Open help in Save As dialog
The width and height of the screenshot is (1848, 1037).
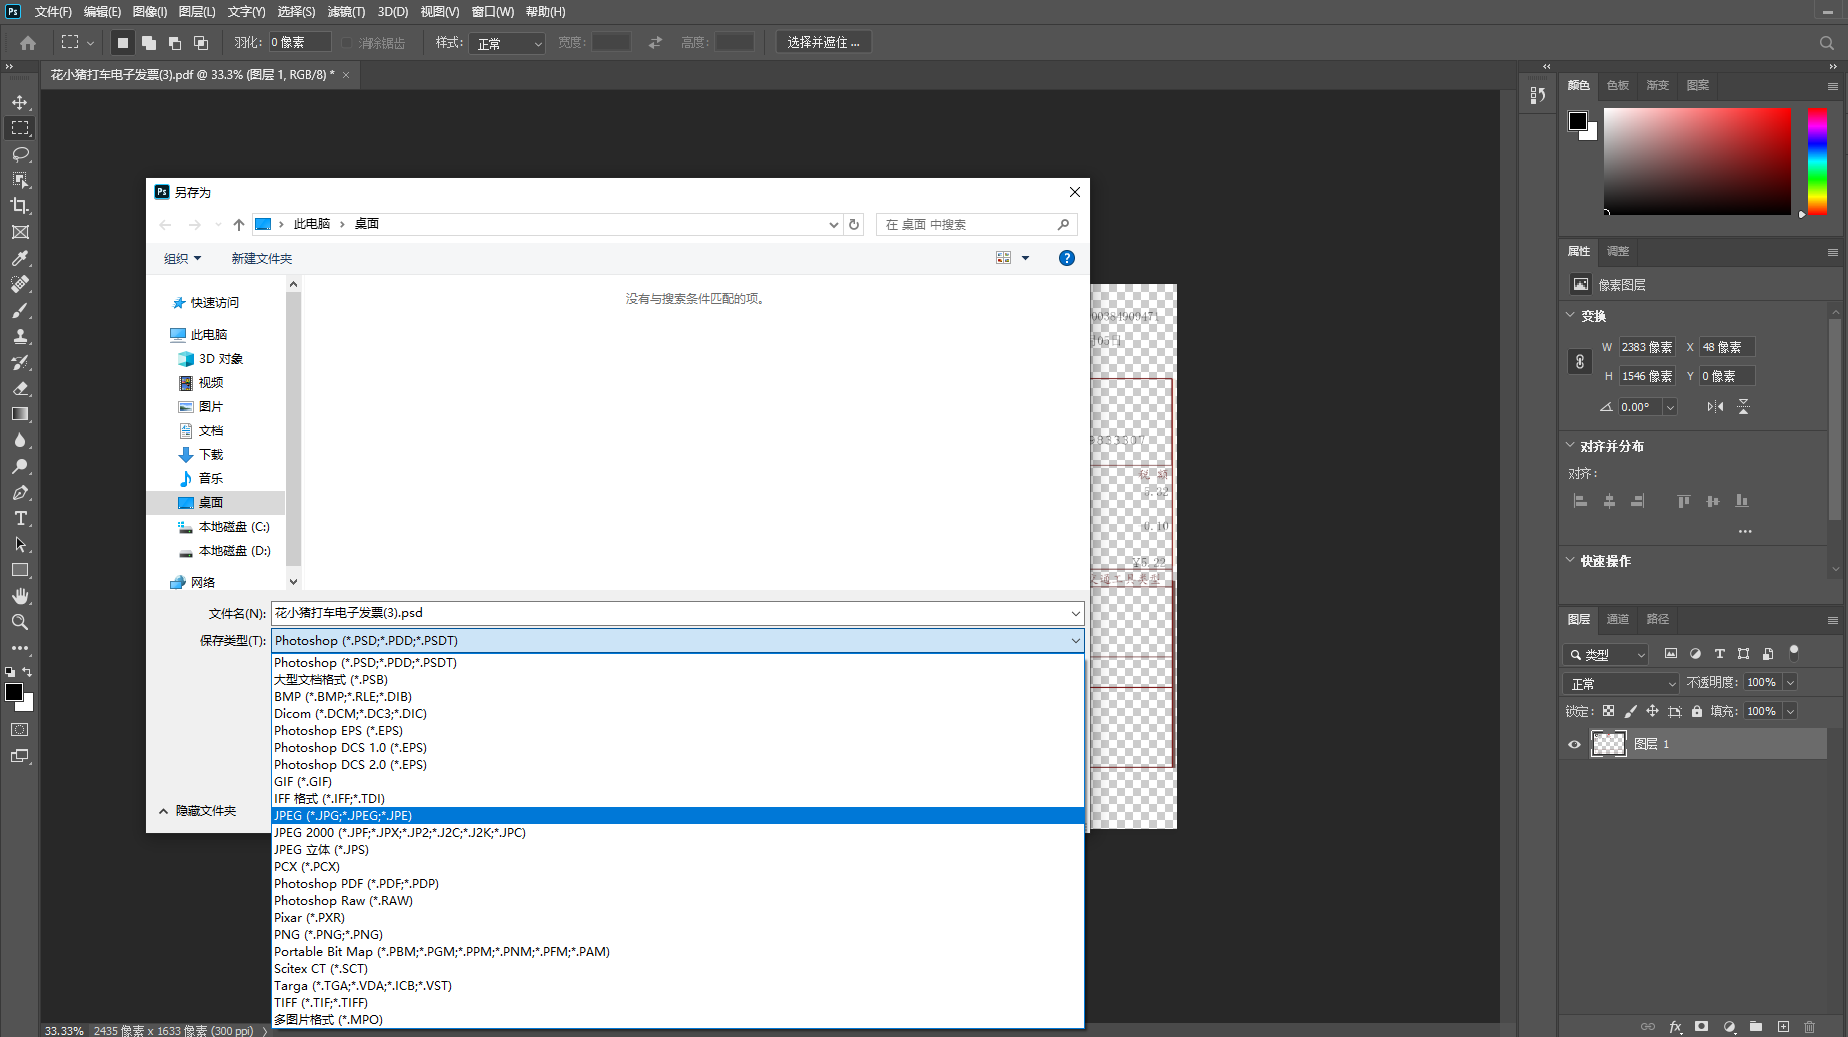(x=1067, y=258)
